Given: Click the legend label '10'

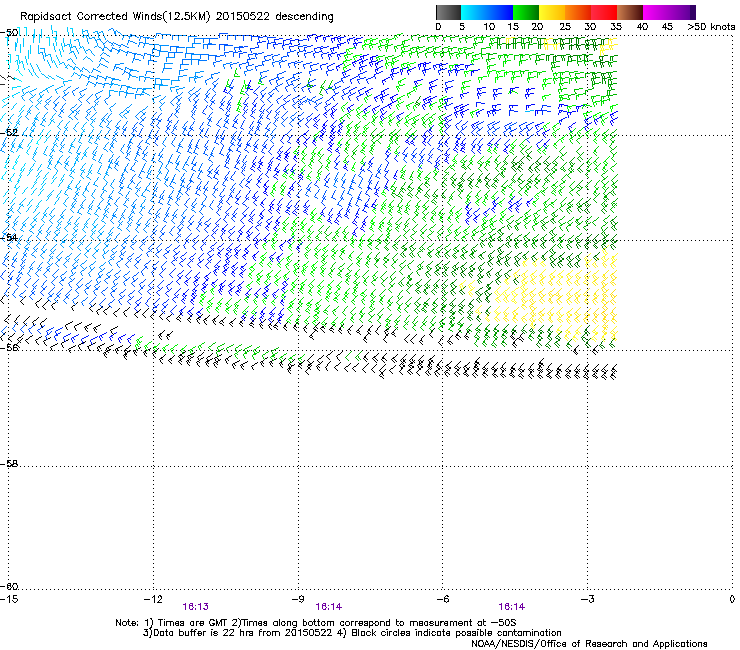Looking at the screenshot, I should tap(489, 27).
